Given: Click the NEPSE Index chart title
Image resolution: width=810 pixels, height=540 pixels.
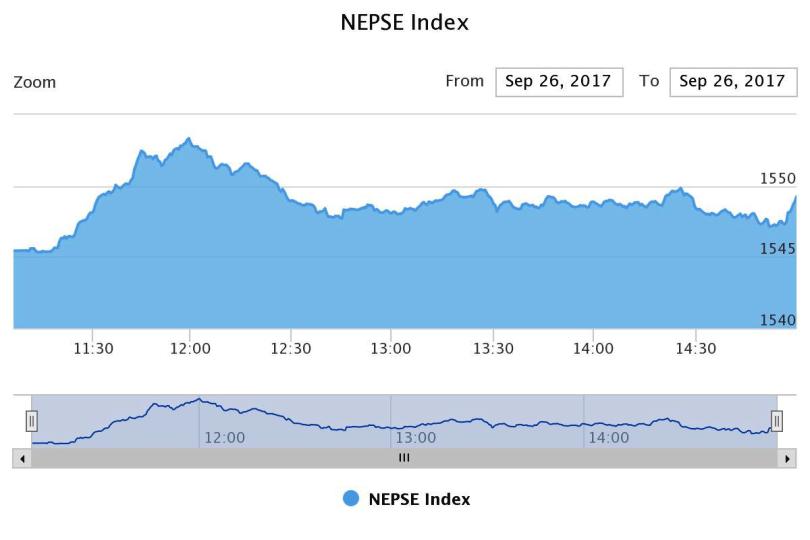Looking at the screenshot, I should [x=405, y=22].
